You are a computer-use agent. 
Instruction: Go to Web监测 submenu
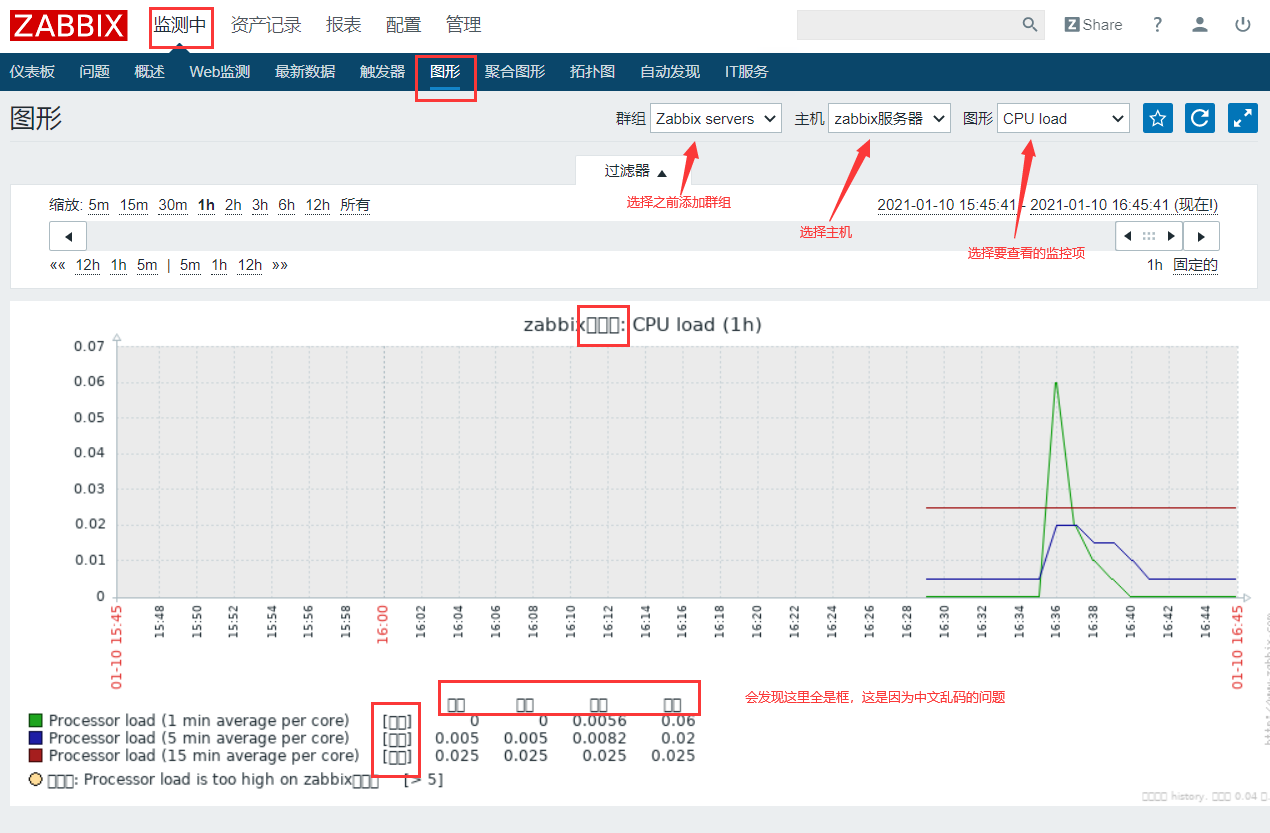(219, 72)
